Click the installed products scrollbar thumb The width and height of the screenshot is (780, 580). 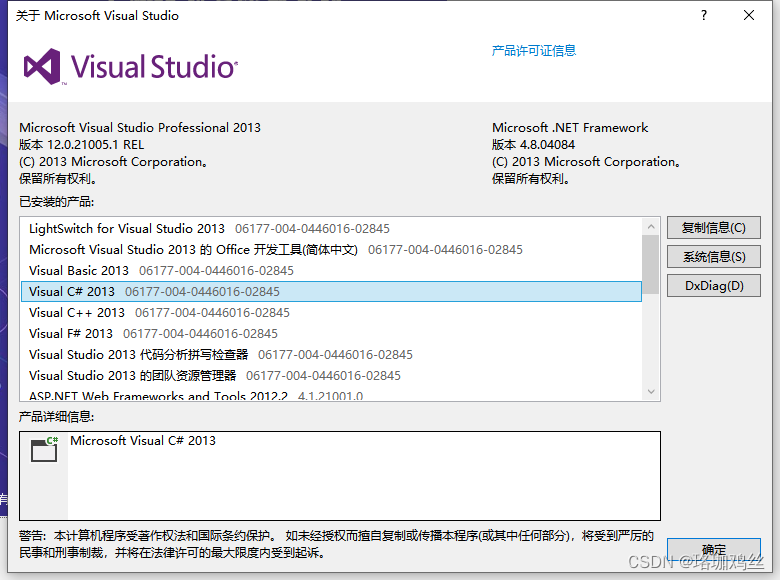[x=651, y=264]
